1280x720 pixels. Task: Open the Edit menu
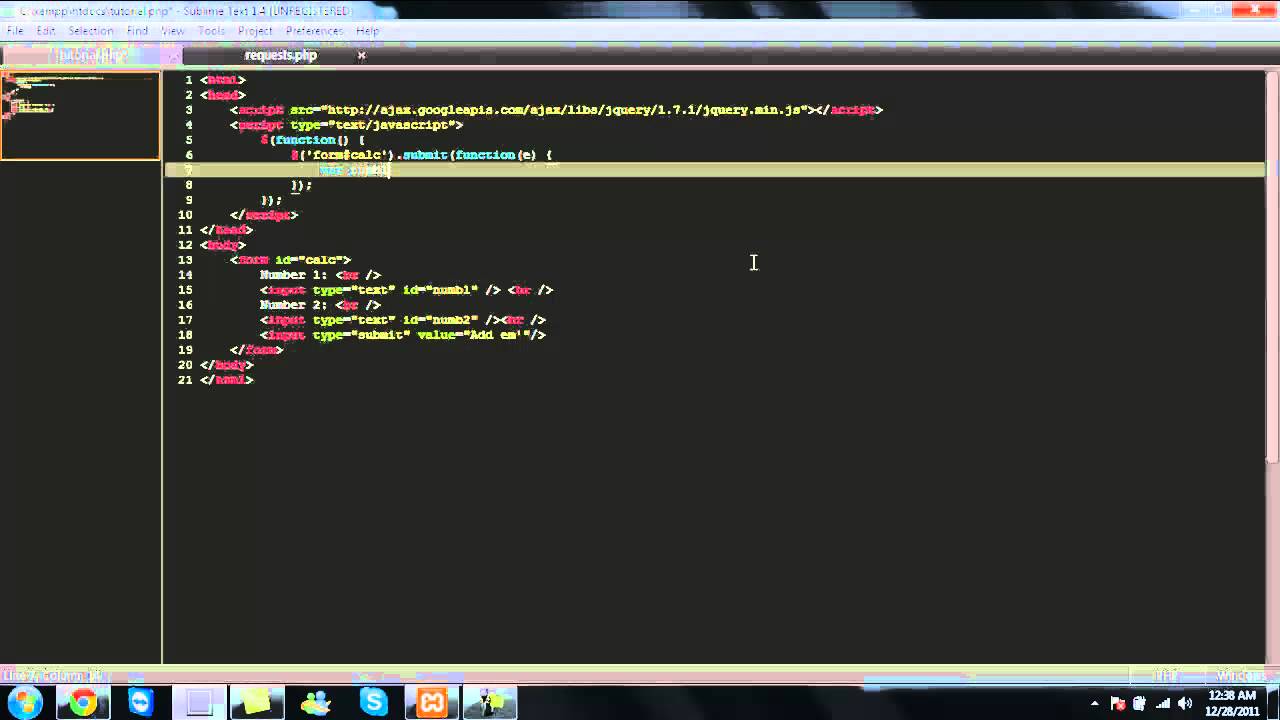[46, 31]
